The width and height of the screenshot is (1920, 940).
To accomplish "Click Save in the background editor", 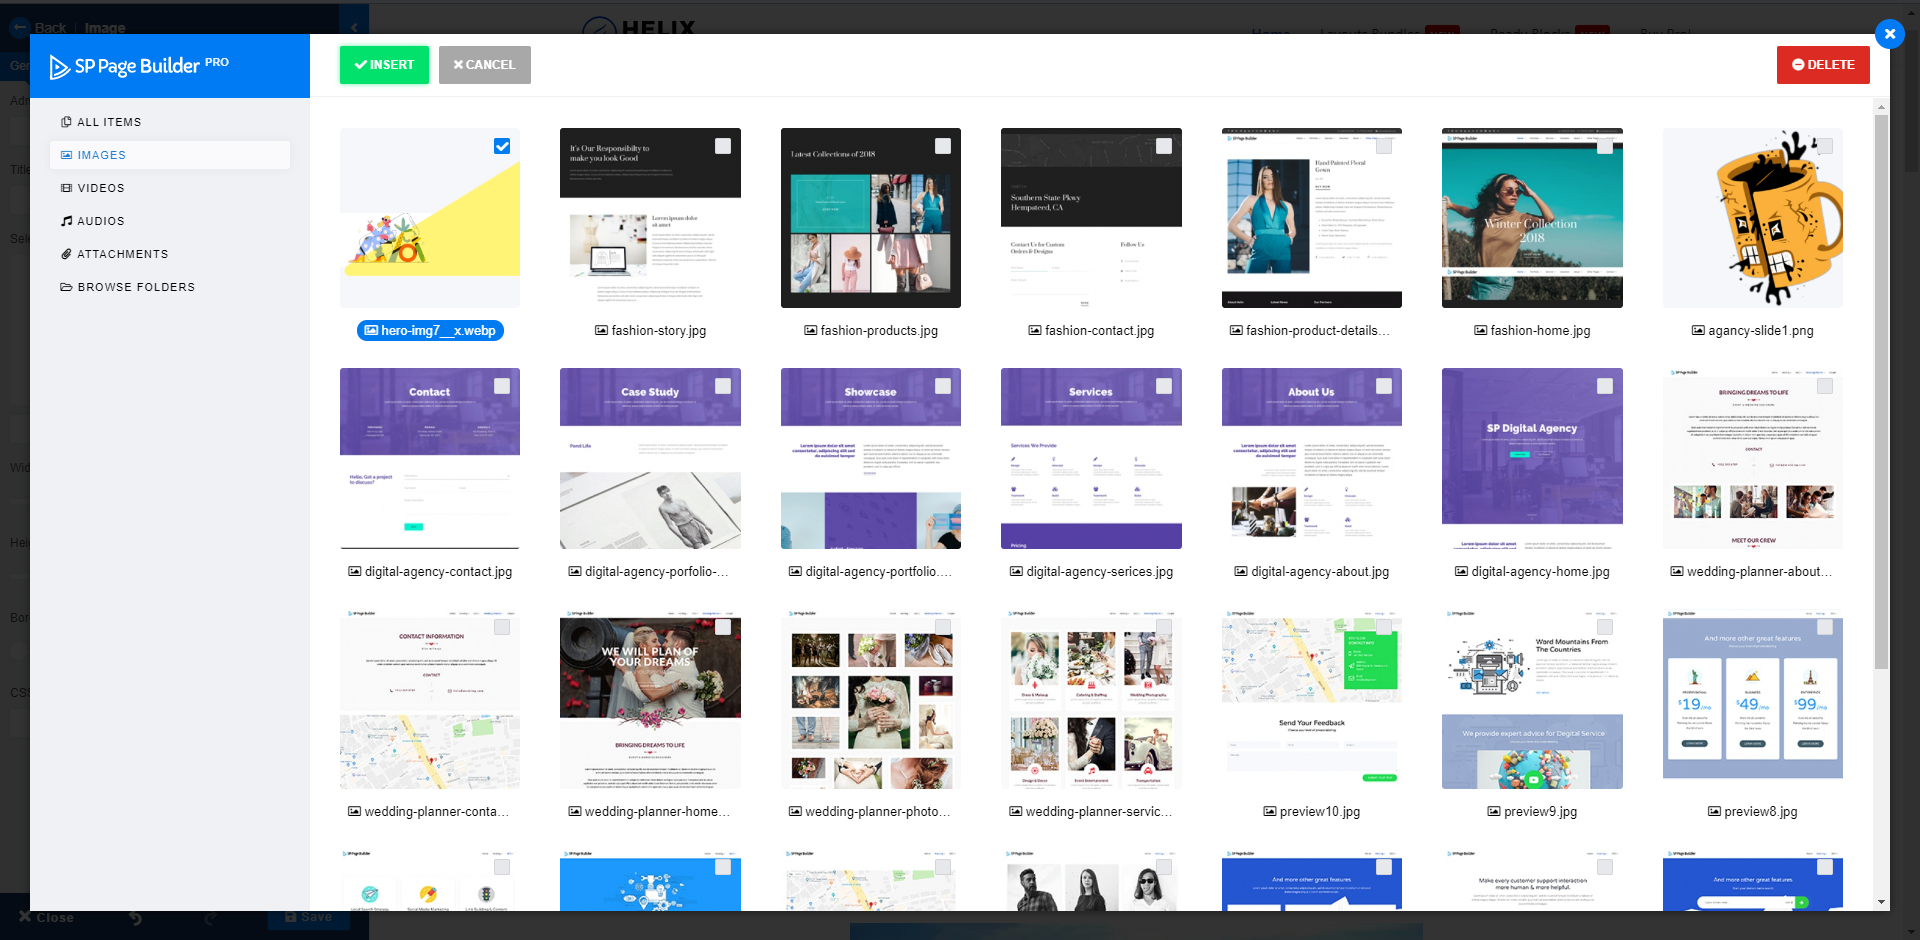I will tap(308, 917).
